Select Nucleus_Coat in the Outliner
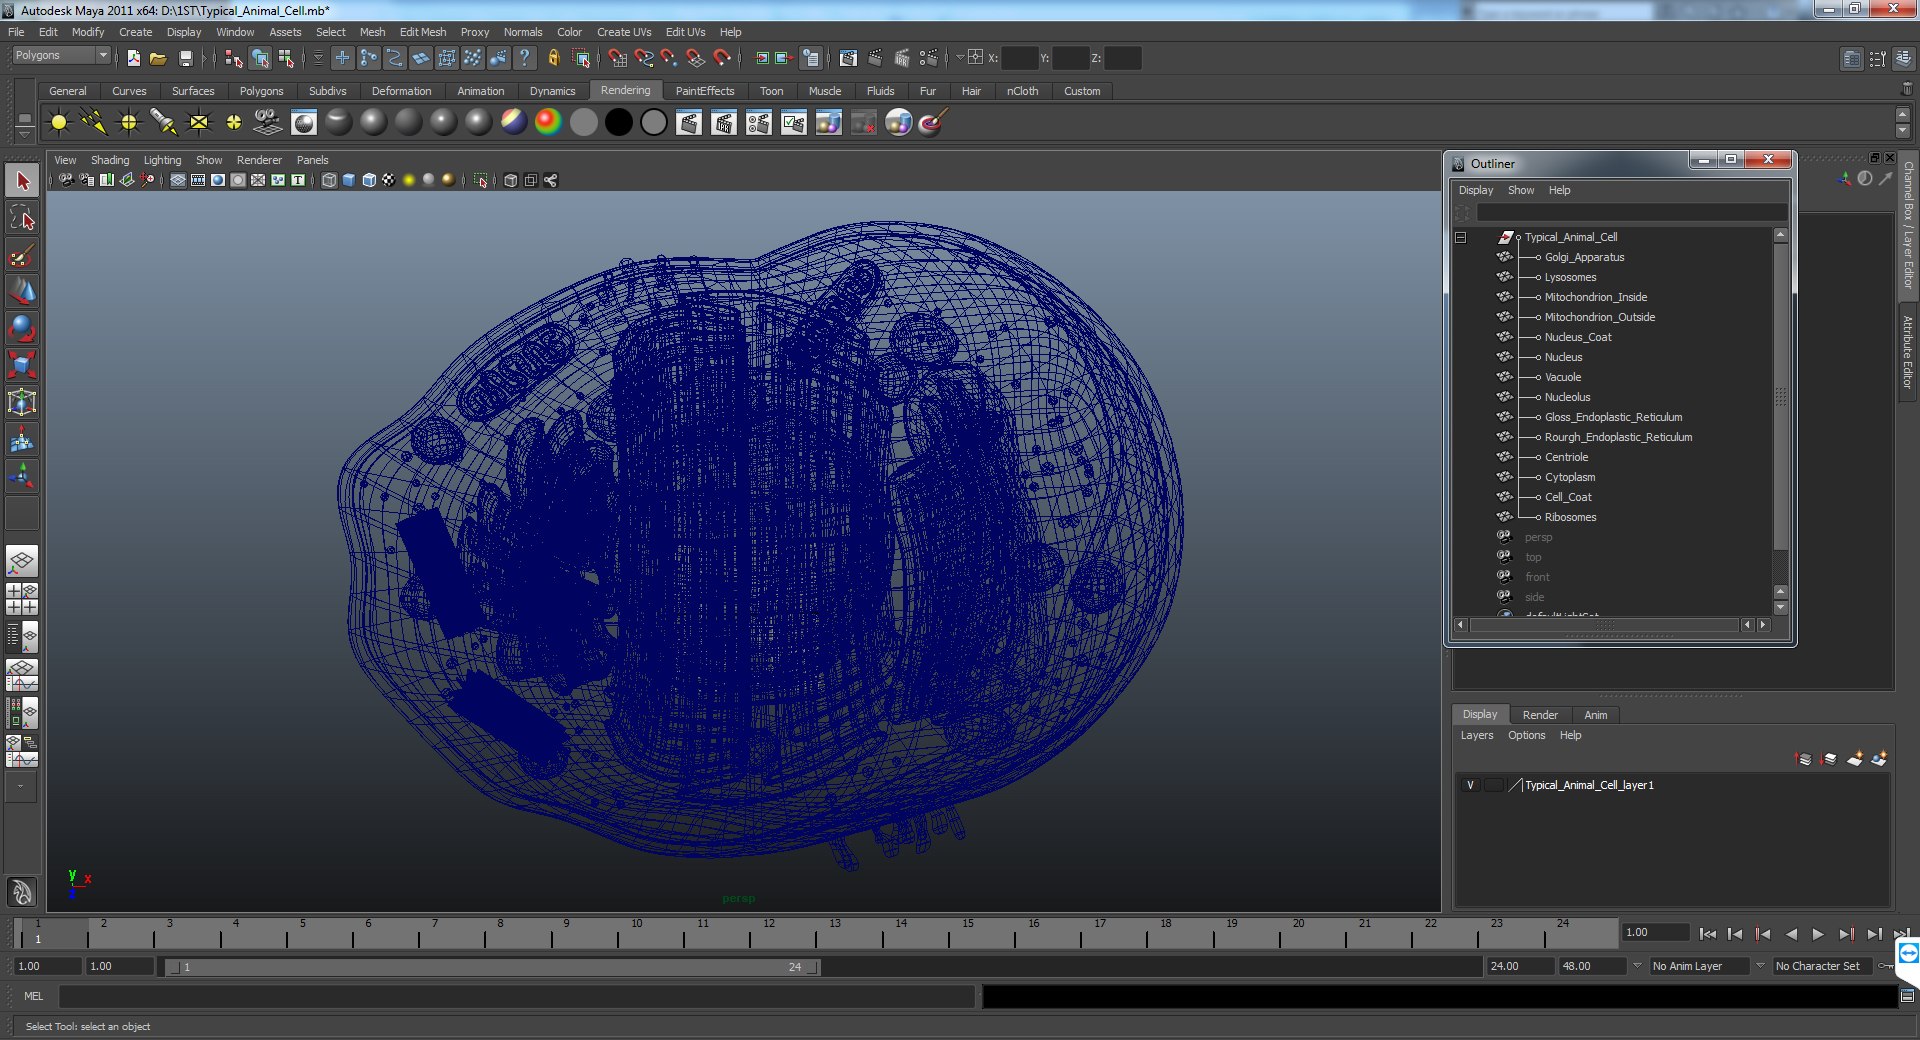Image resolution: width=1920 pixels, height=1040 pixels. (1578, 337)
